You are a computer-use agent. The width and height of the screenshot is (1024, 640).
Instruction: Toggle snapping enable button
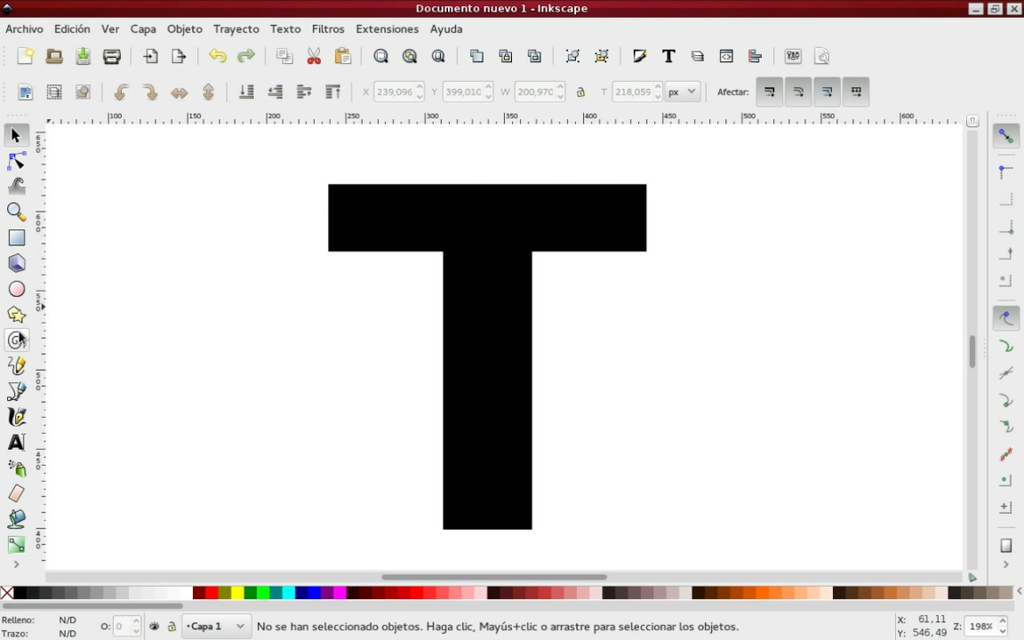pos(1006,136)
